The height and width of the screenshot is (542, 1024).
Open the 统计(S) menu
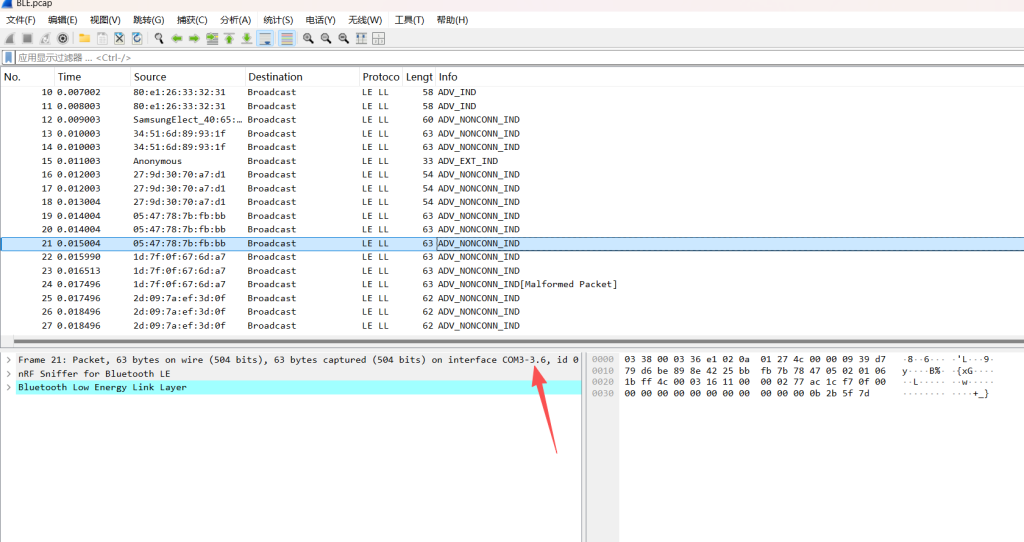[278, 20]
